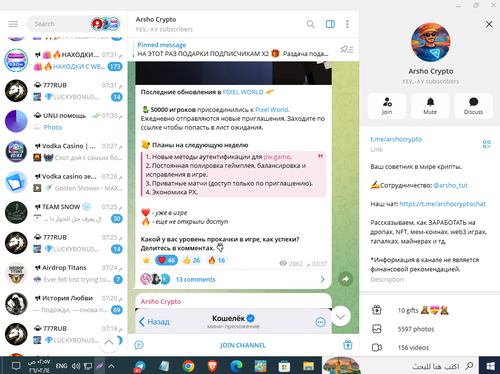The height and width of the screenshot is (374, 500).
Task: Show the QR code for the channel link
Action: (x=487, y=144)
